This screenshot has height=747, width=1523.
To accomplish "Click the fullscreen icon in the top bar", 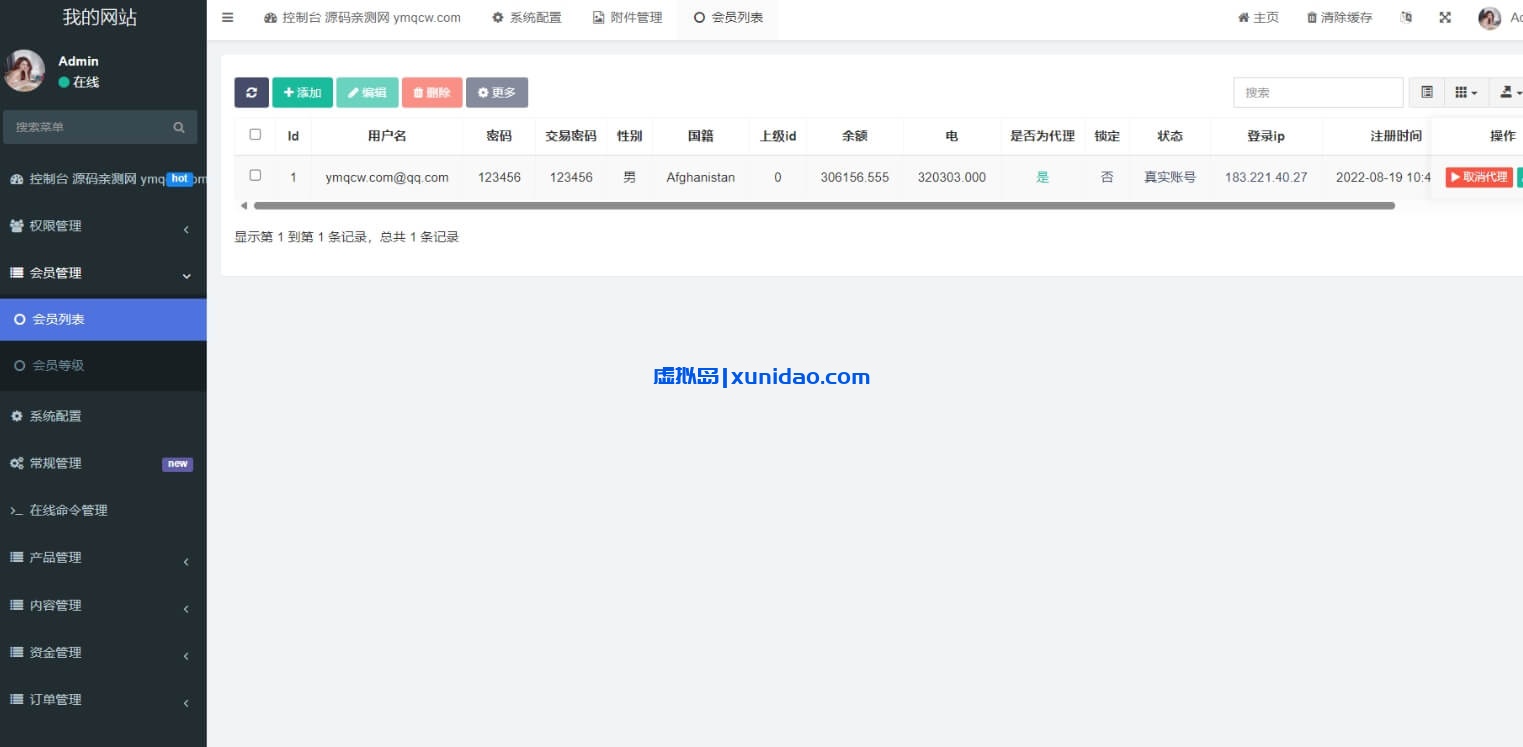I will click(1444, 17).
